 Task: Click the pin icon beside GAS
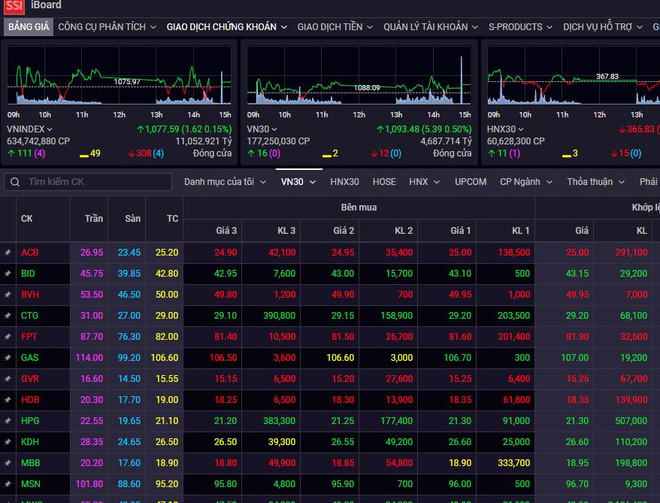pos(8,358)
